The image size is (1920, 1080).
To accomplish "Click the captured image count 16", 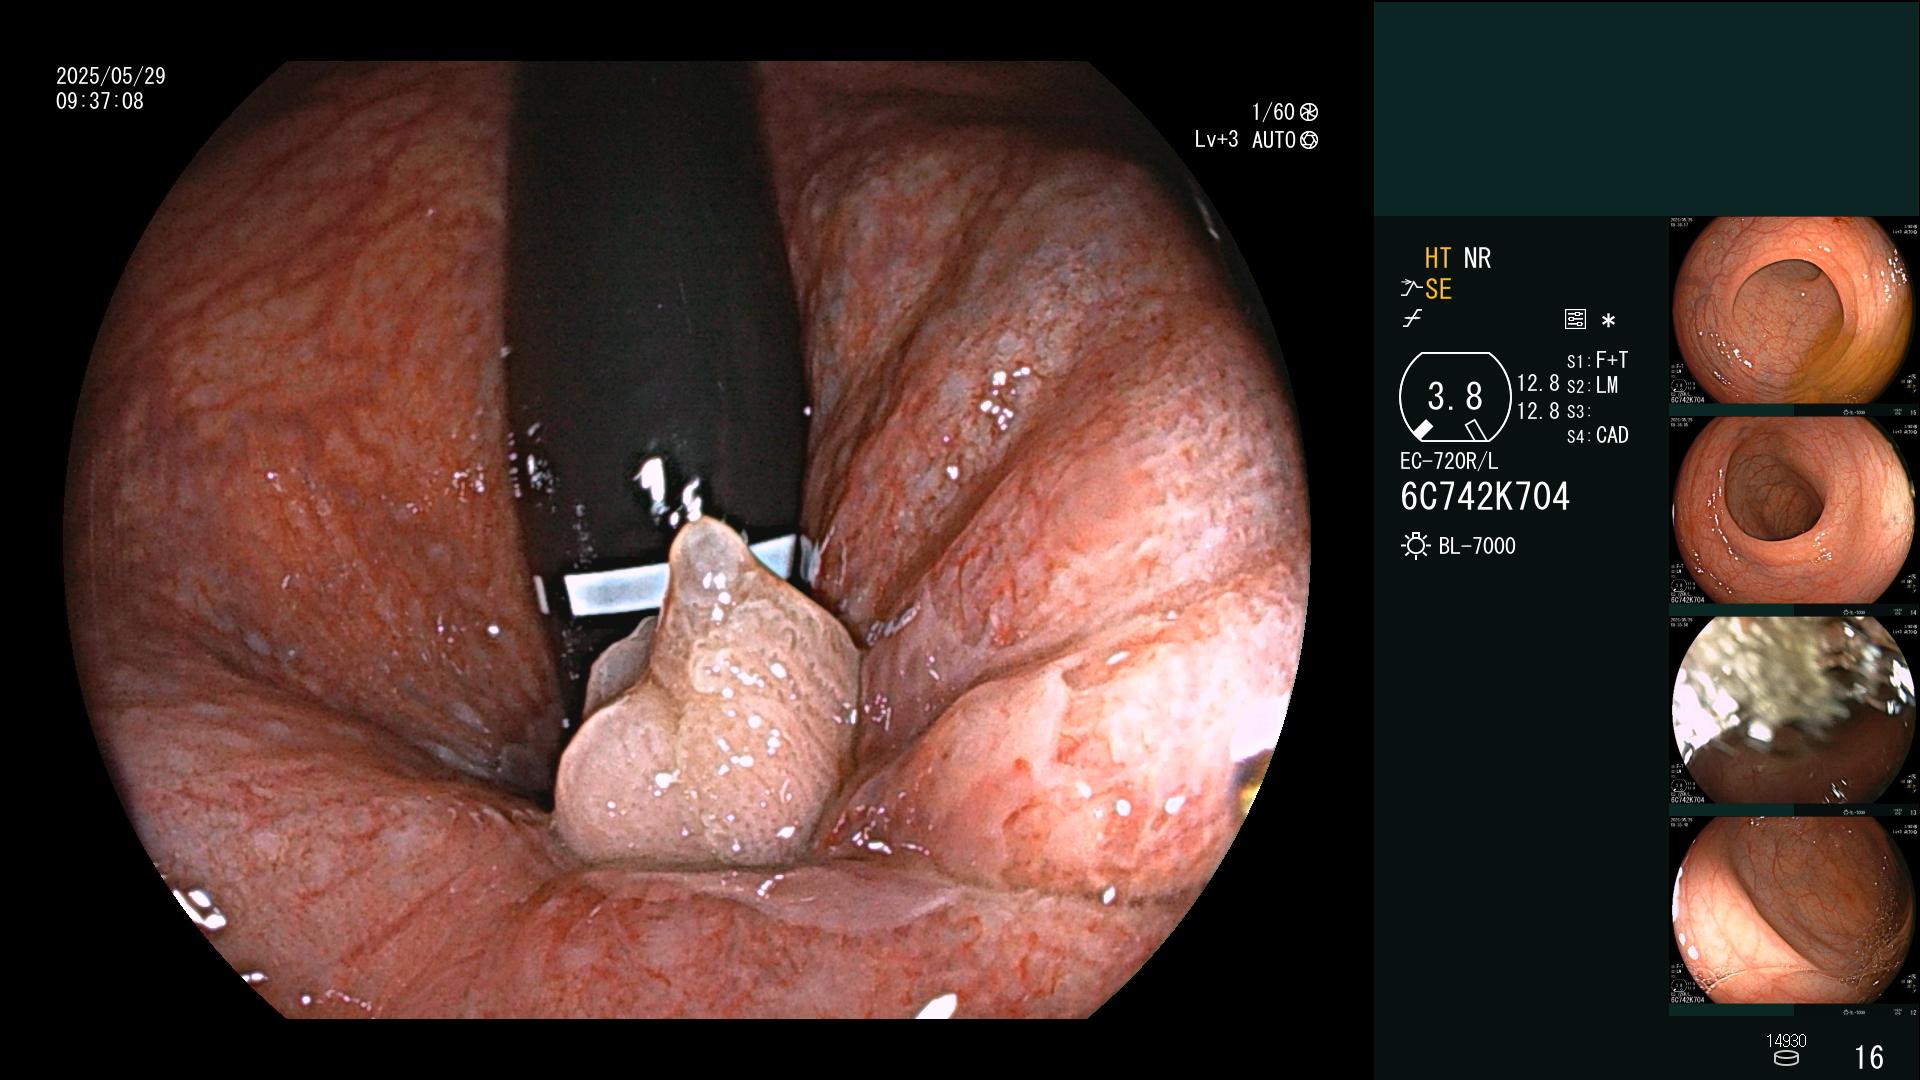I will (1869, 1057).
